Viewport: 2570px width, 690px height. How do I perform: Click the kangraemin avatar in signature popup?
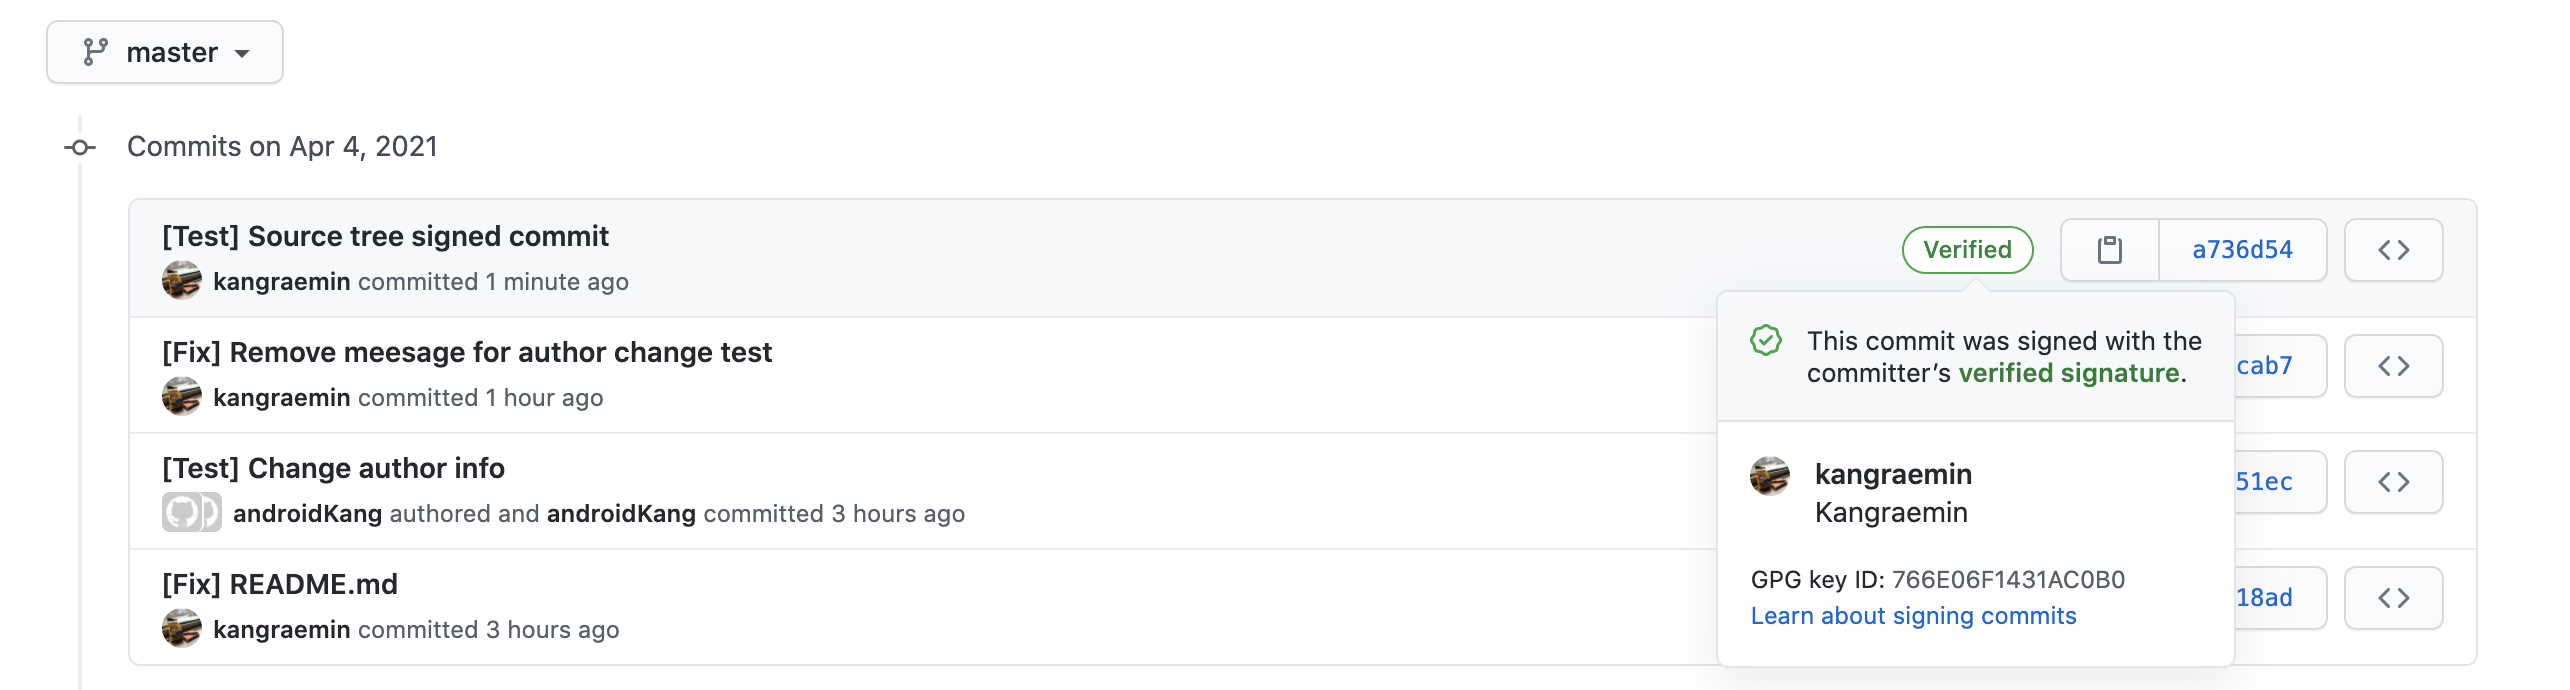(x=1770, y=476)
